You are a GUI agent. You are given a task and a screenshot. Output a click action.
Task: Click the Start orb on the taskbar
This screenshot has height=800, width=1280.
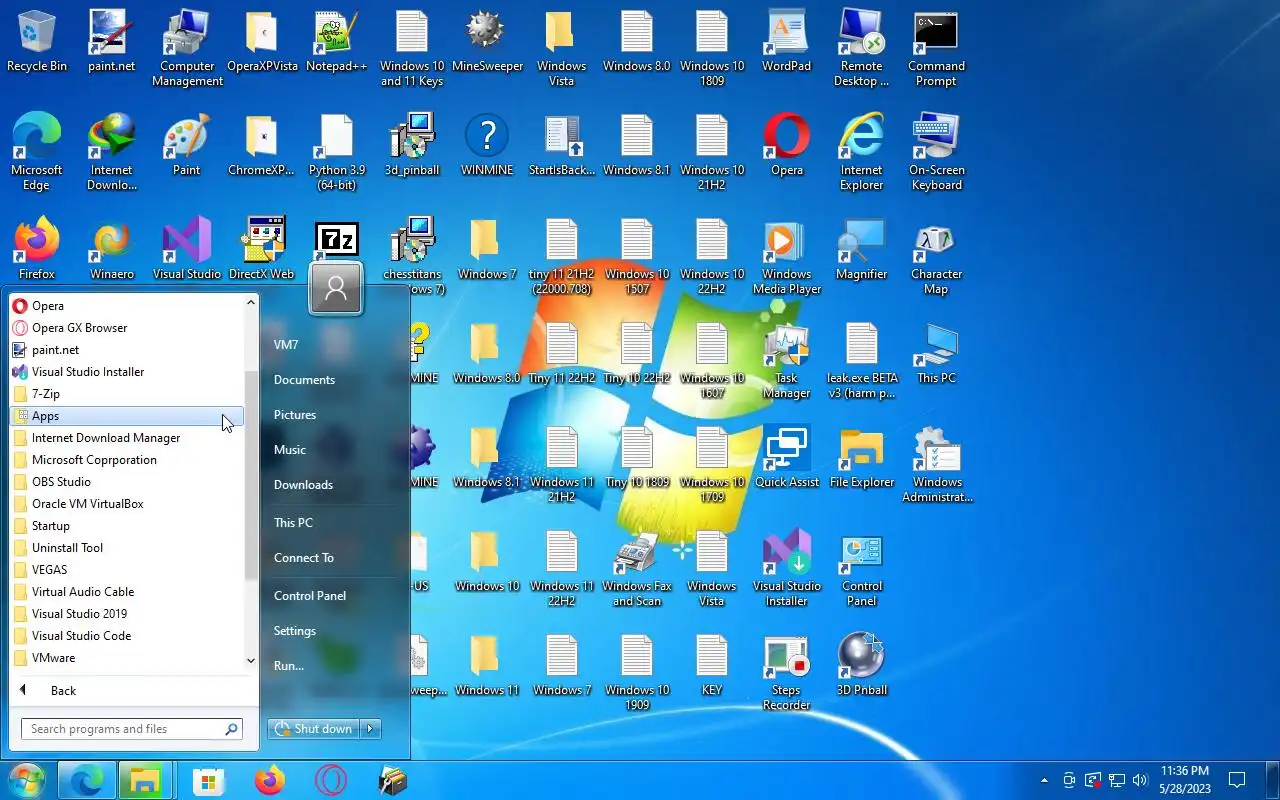pos(27,780)
